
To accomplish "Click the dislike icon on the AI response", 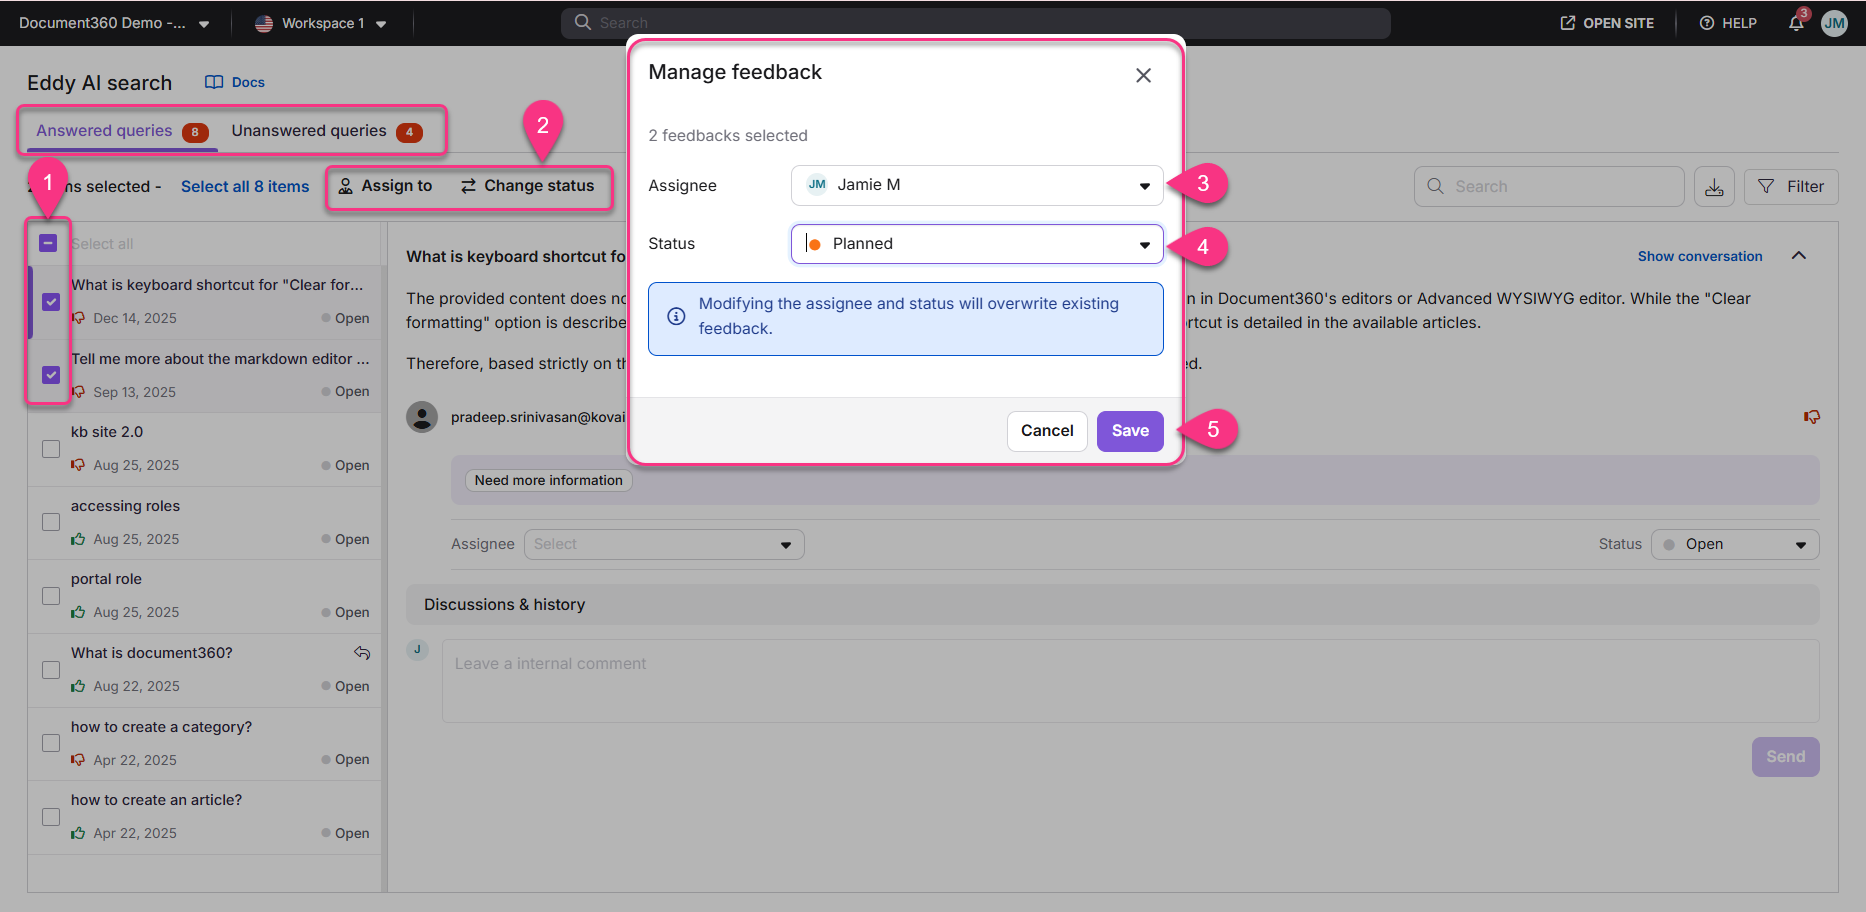I will tap(1811, 417).
